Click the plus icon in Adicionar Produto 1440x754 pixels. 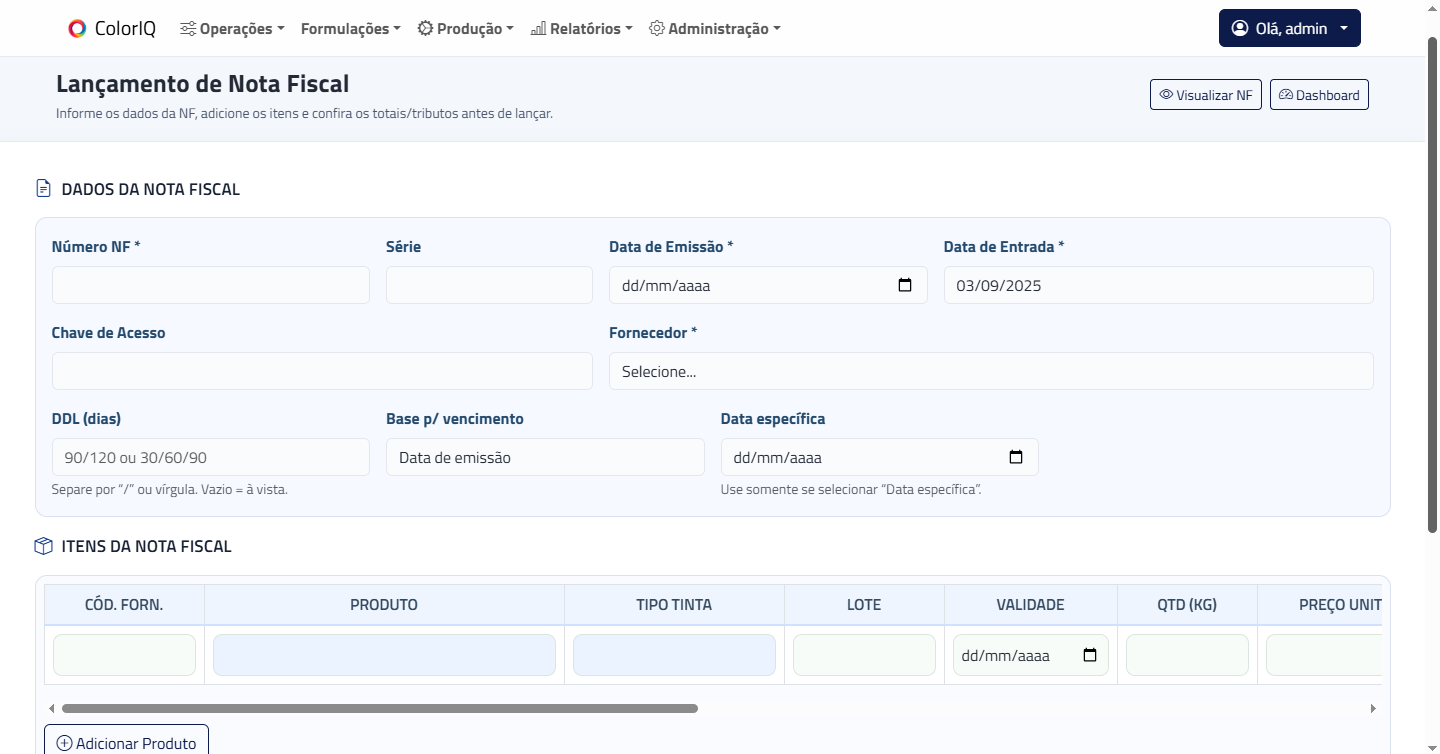[x=64, y=743]
